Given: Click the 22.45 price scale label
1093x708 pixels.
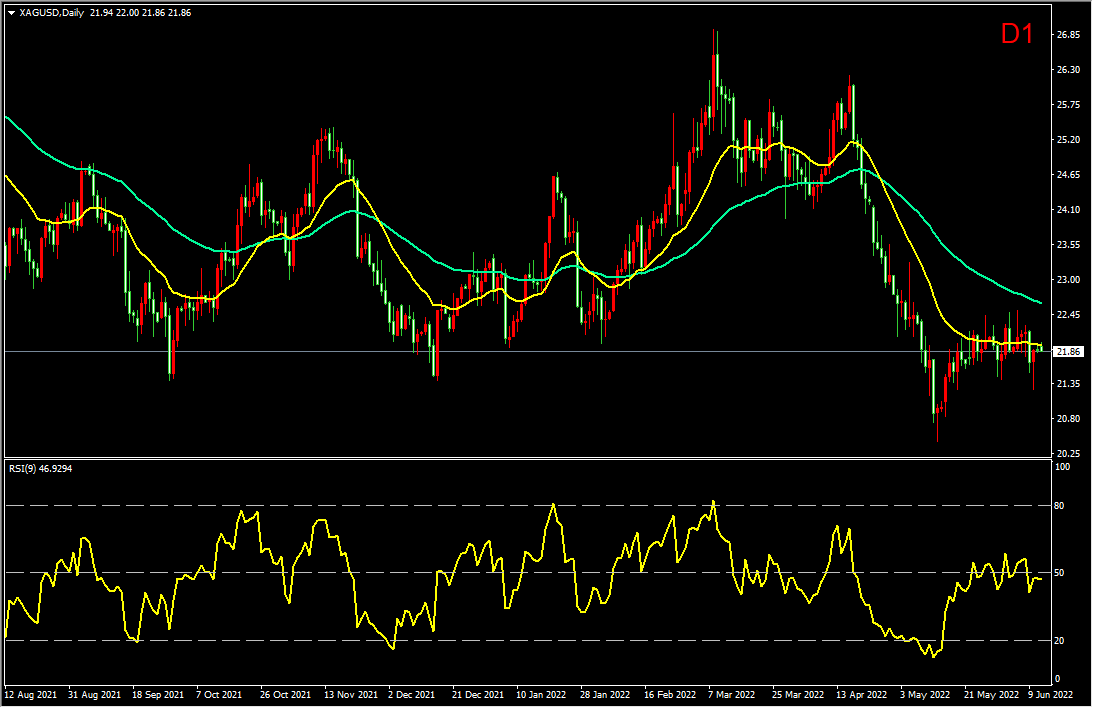Looking at the screenshot, I should tap(1069, 314).
